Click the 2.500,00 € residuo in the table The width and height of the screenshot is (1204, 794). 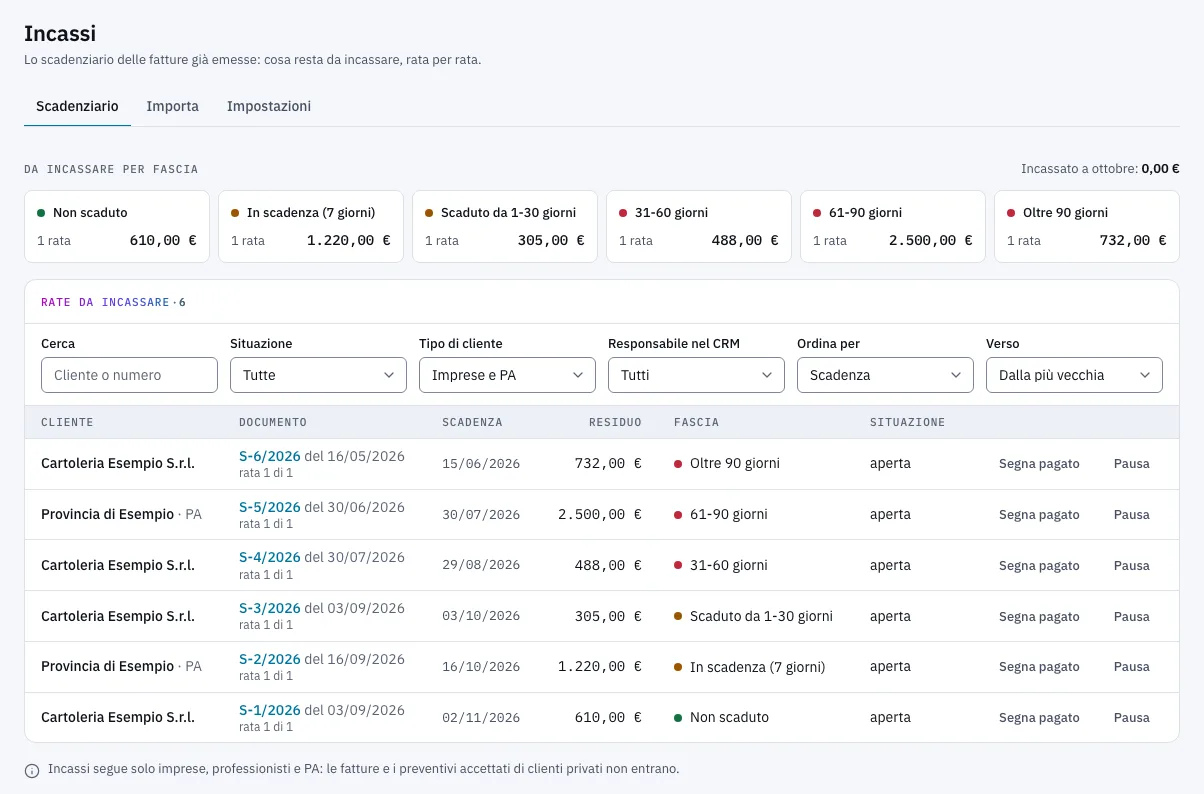pyautogui.click(x=600, y=515)
